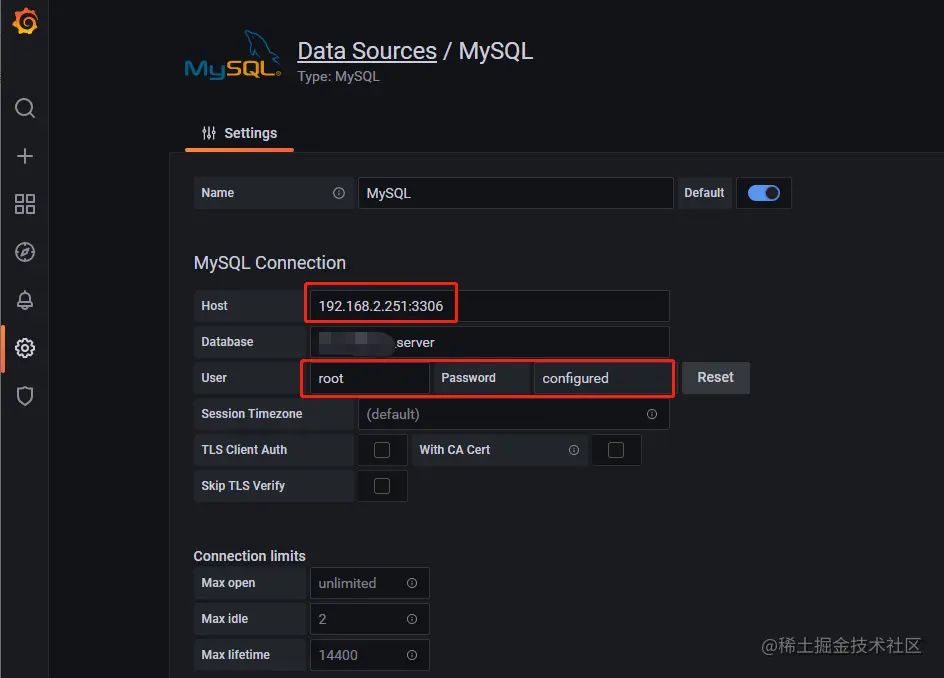Click the Host input field
944x678 pixels.
pyautogui.click(x=489, y=306)
